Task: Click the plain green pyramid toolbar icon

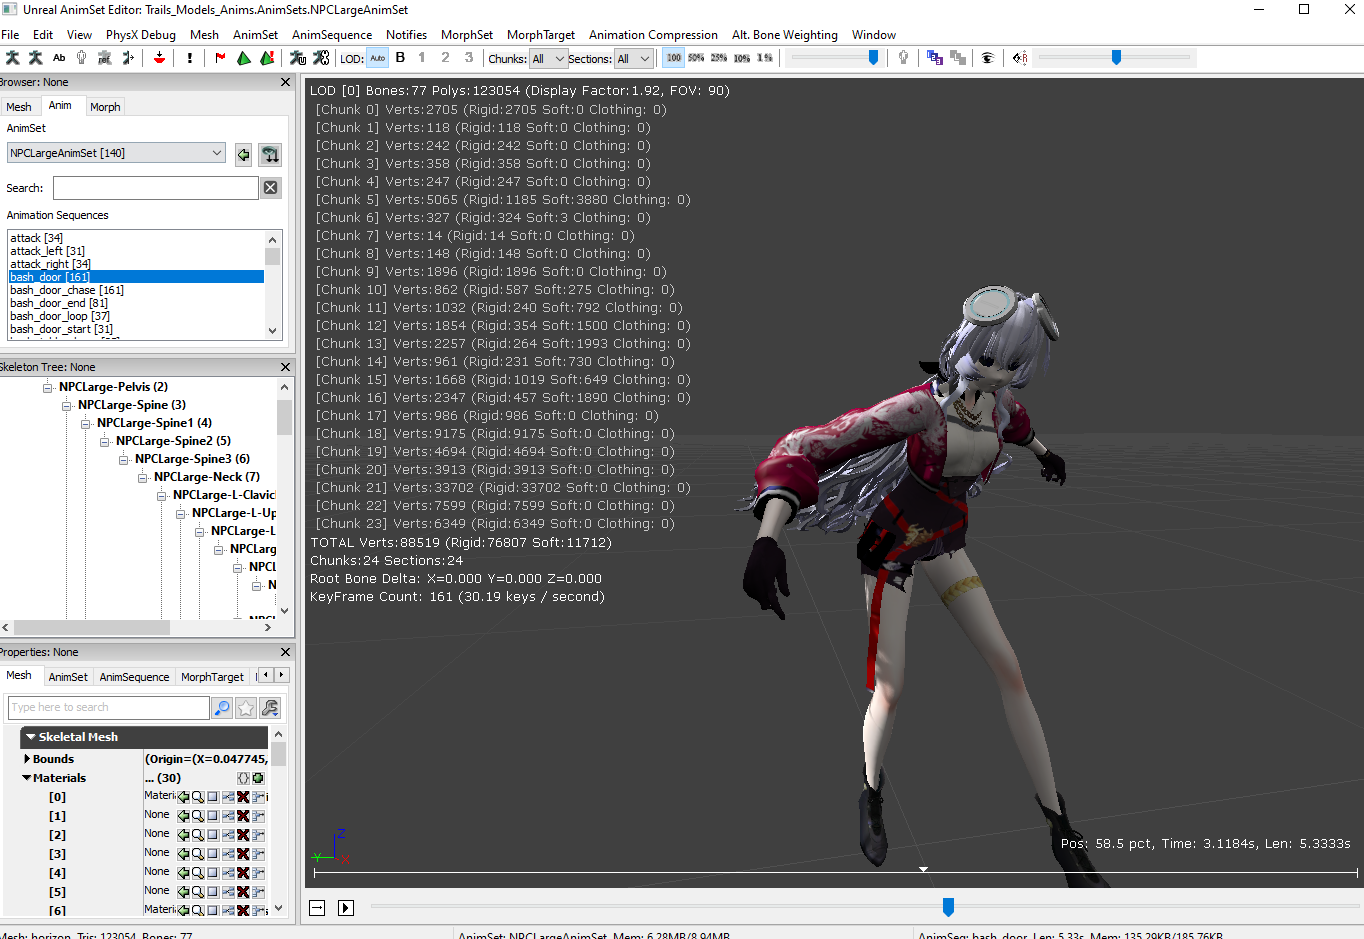Action: click(x=244, y=58)
